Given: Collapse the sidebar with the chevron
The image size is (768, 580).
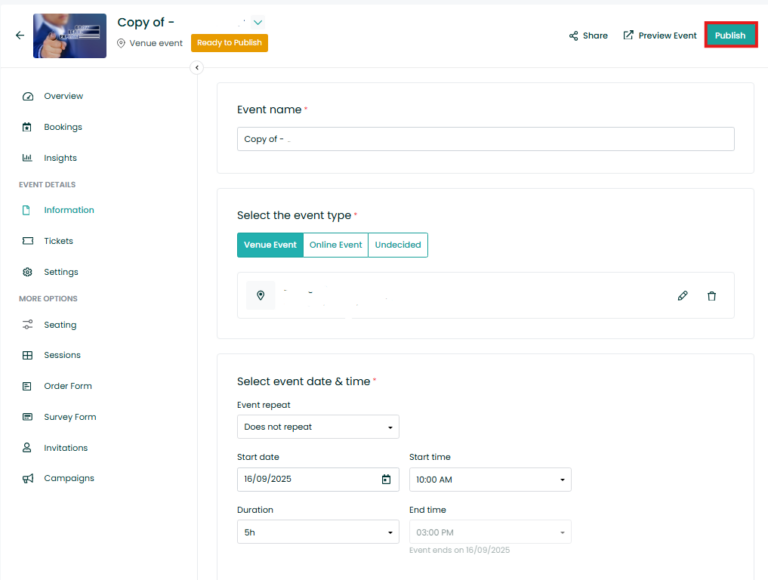Looking at the screenshot, I should [197, 68].
